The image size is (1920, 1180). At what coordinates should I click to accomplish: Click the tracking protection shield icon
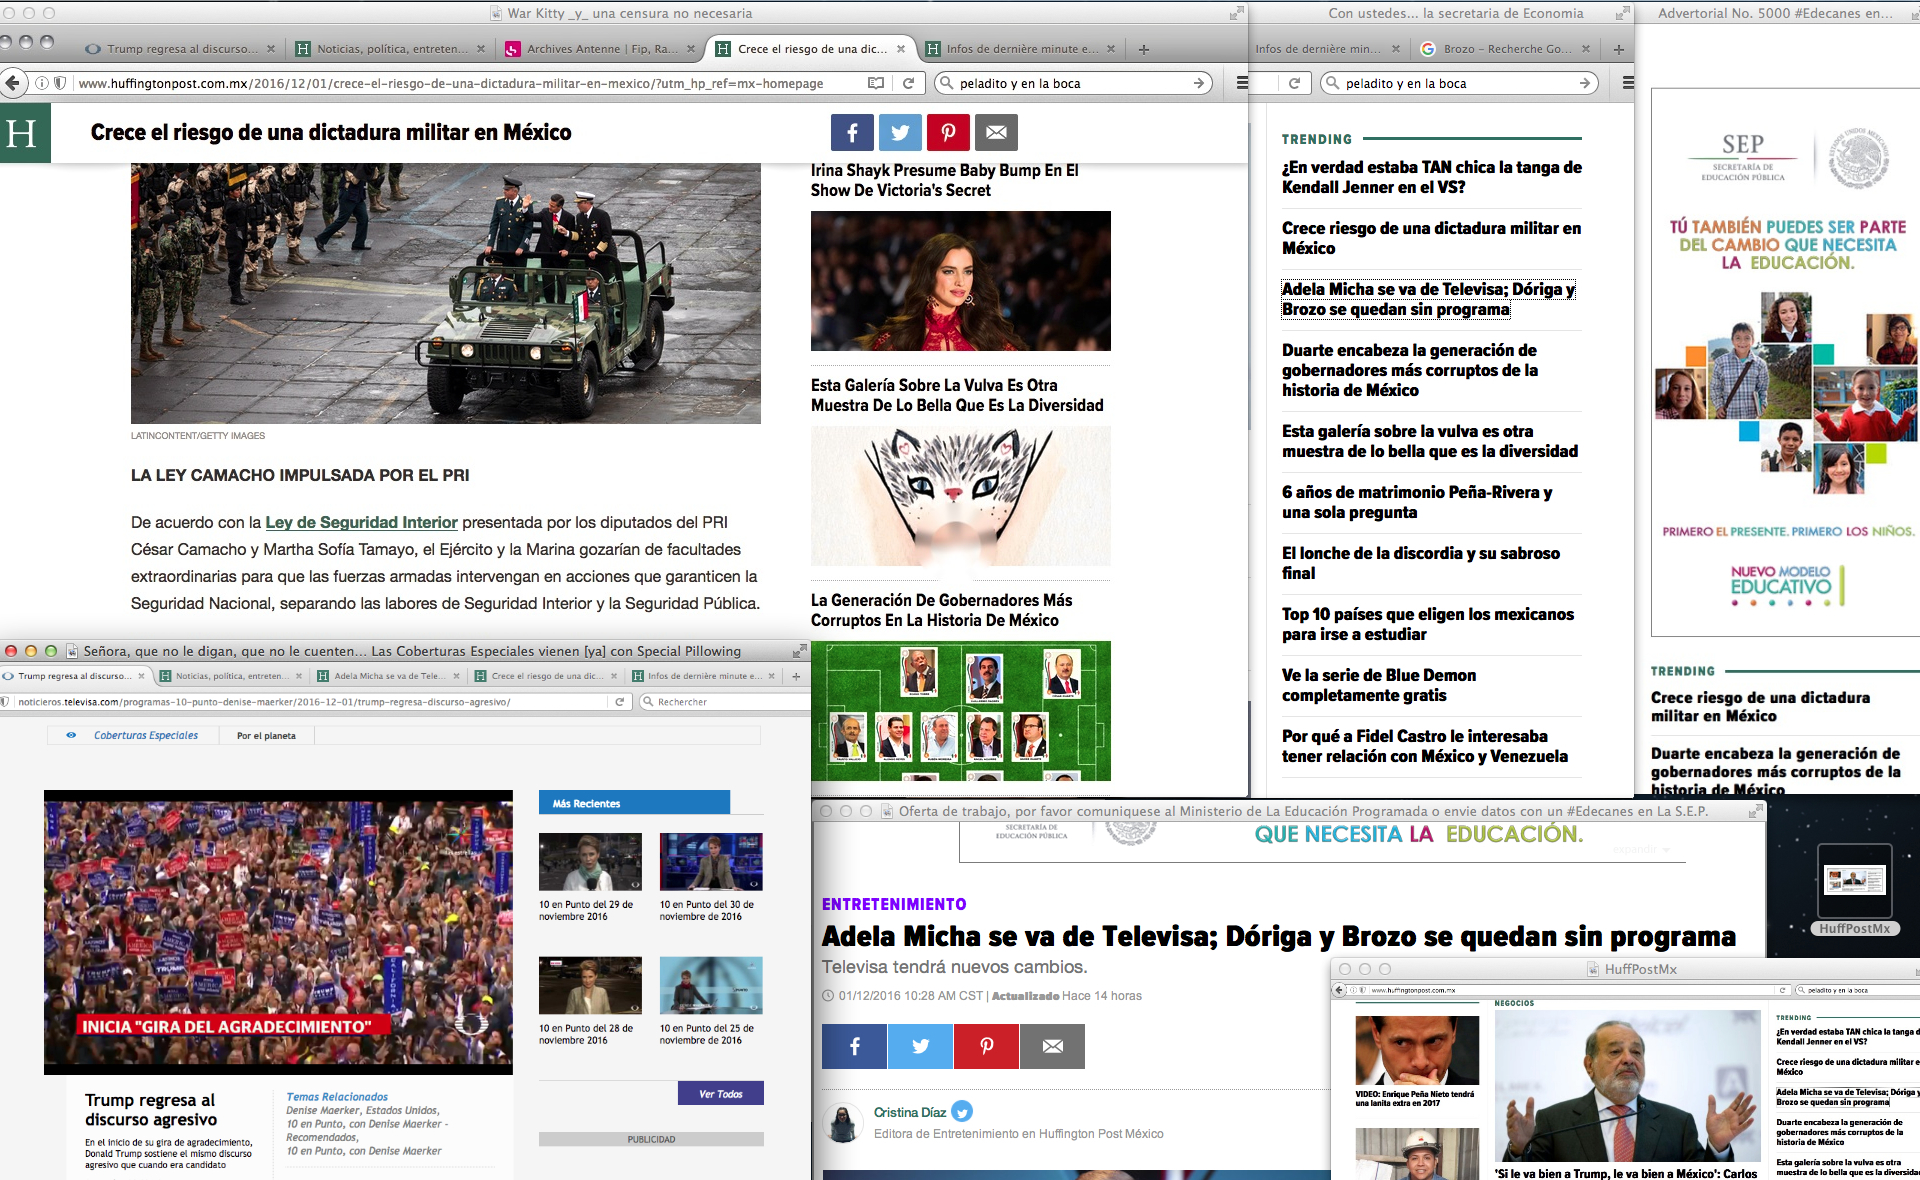(x=60, y=83)
